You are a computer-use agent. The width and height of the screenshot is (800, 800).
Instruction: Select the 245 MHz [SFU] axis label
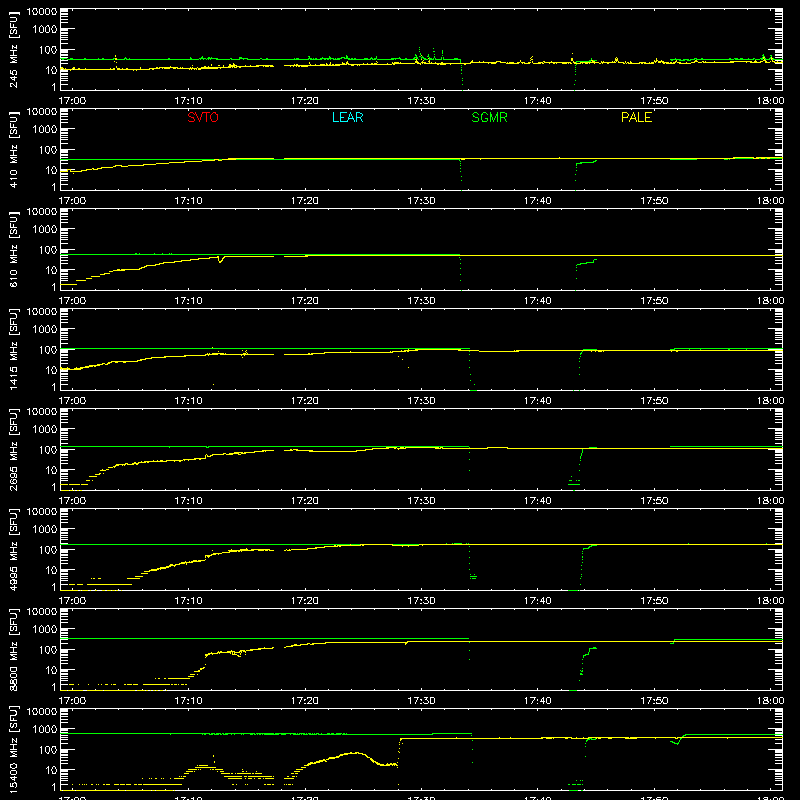(14, 49)
